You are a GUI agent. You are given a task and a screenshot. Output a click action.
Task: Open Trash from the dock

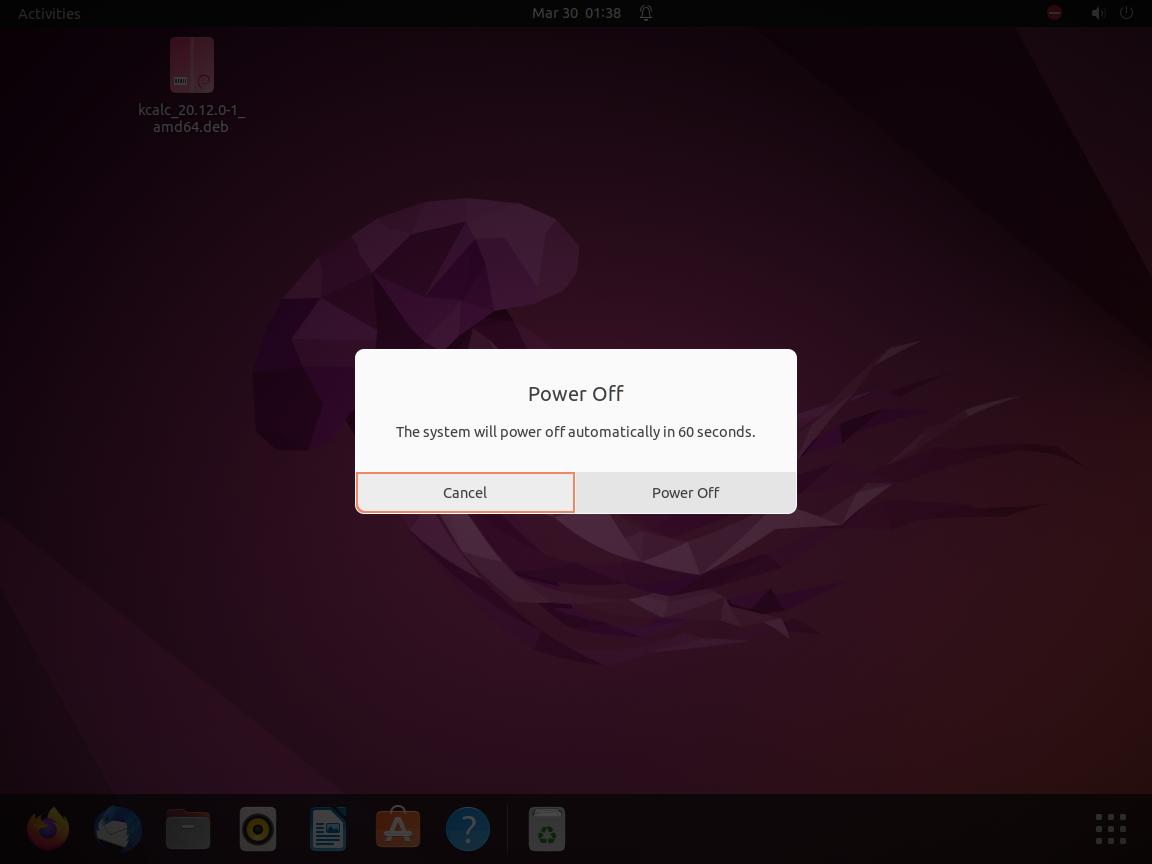coord(547,829)
